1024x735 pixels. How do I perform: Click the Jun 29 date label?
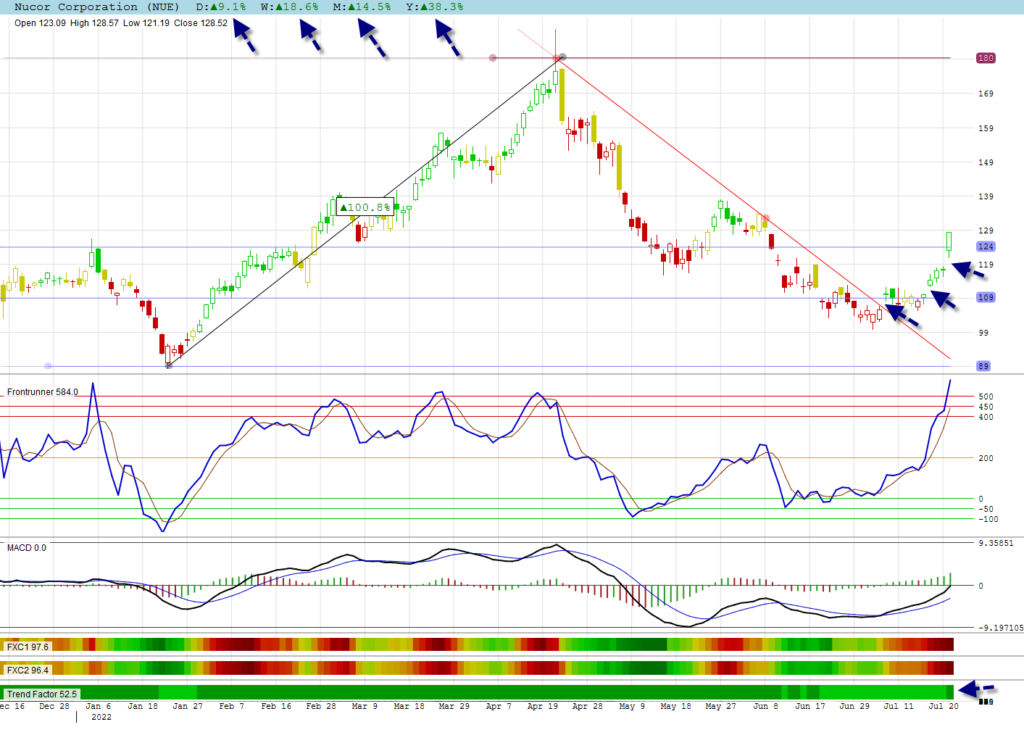pyautogui.click(x=854, y=706)
